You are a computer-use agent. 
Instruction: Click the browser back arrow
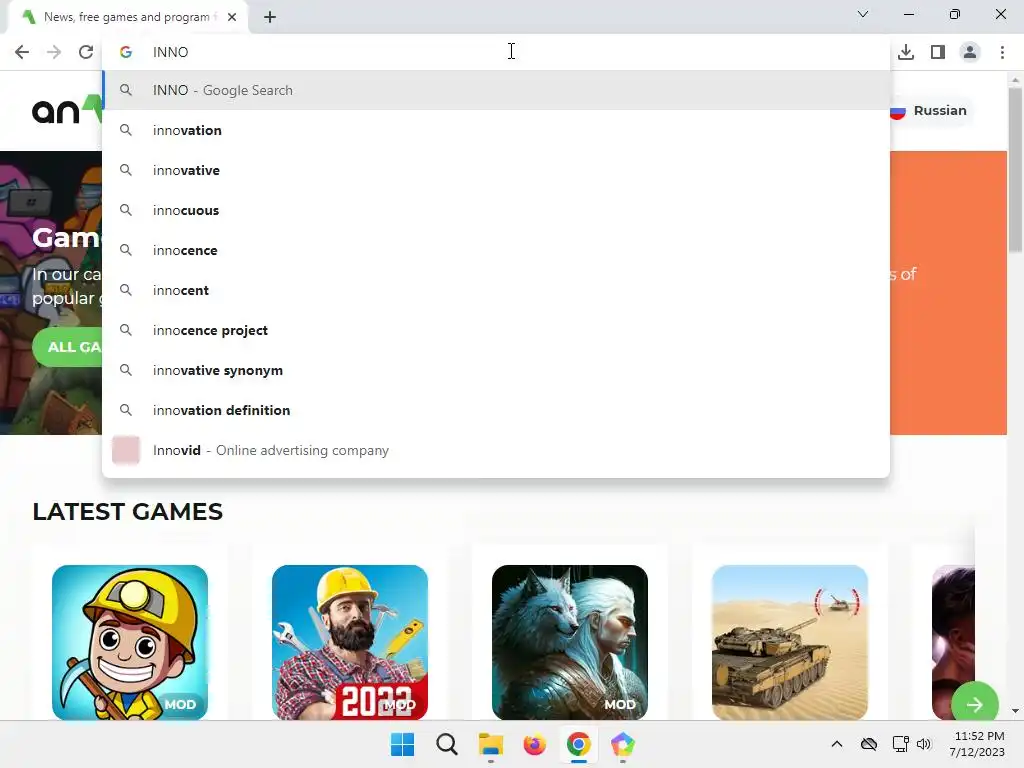coord(22,52)
